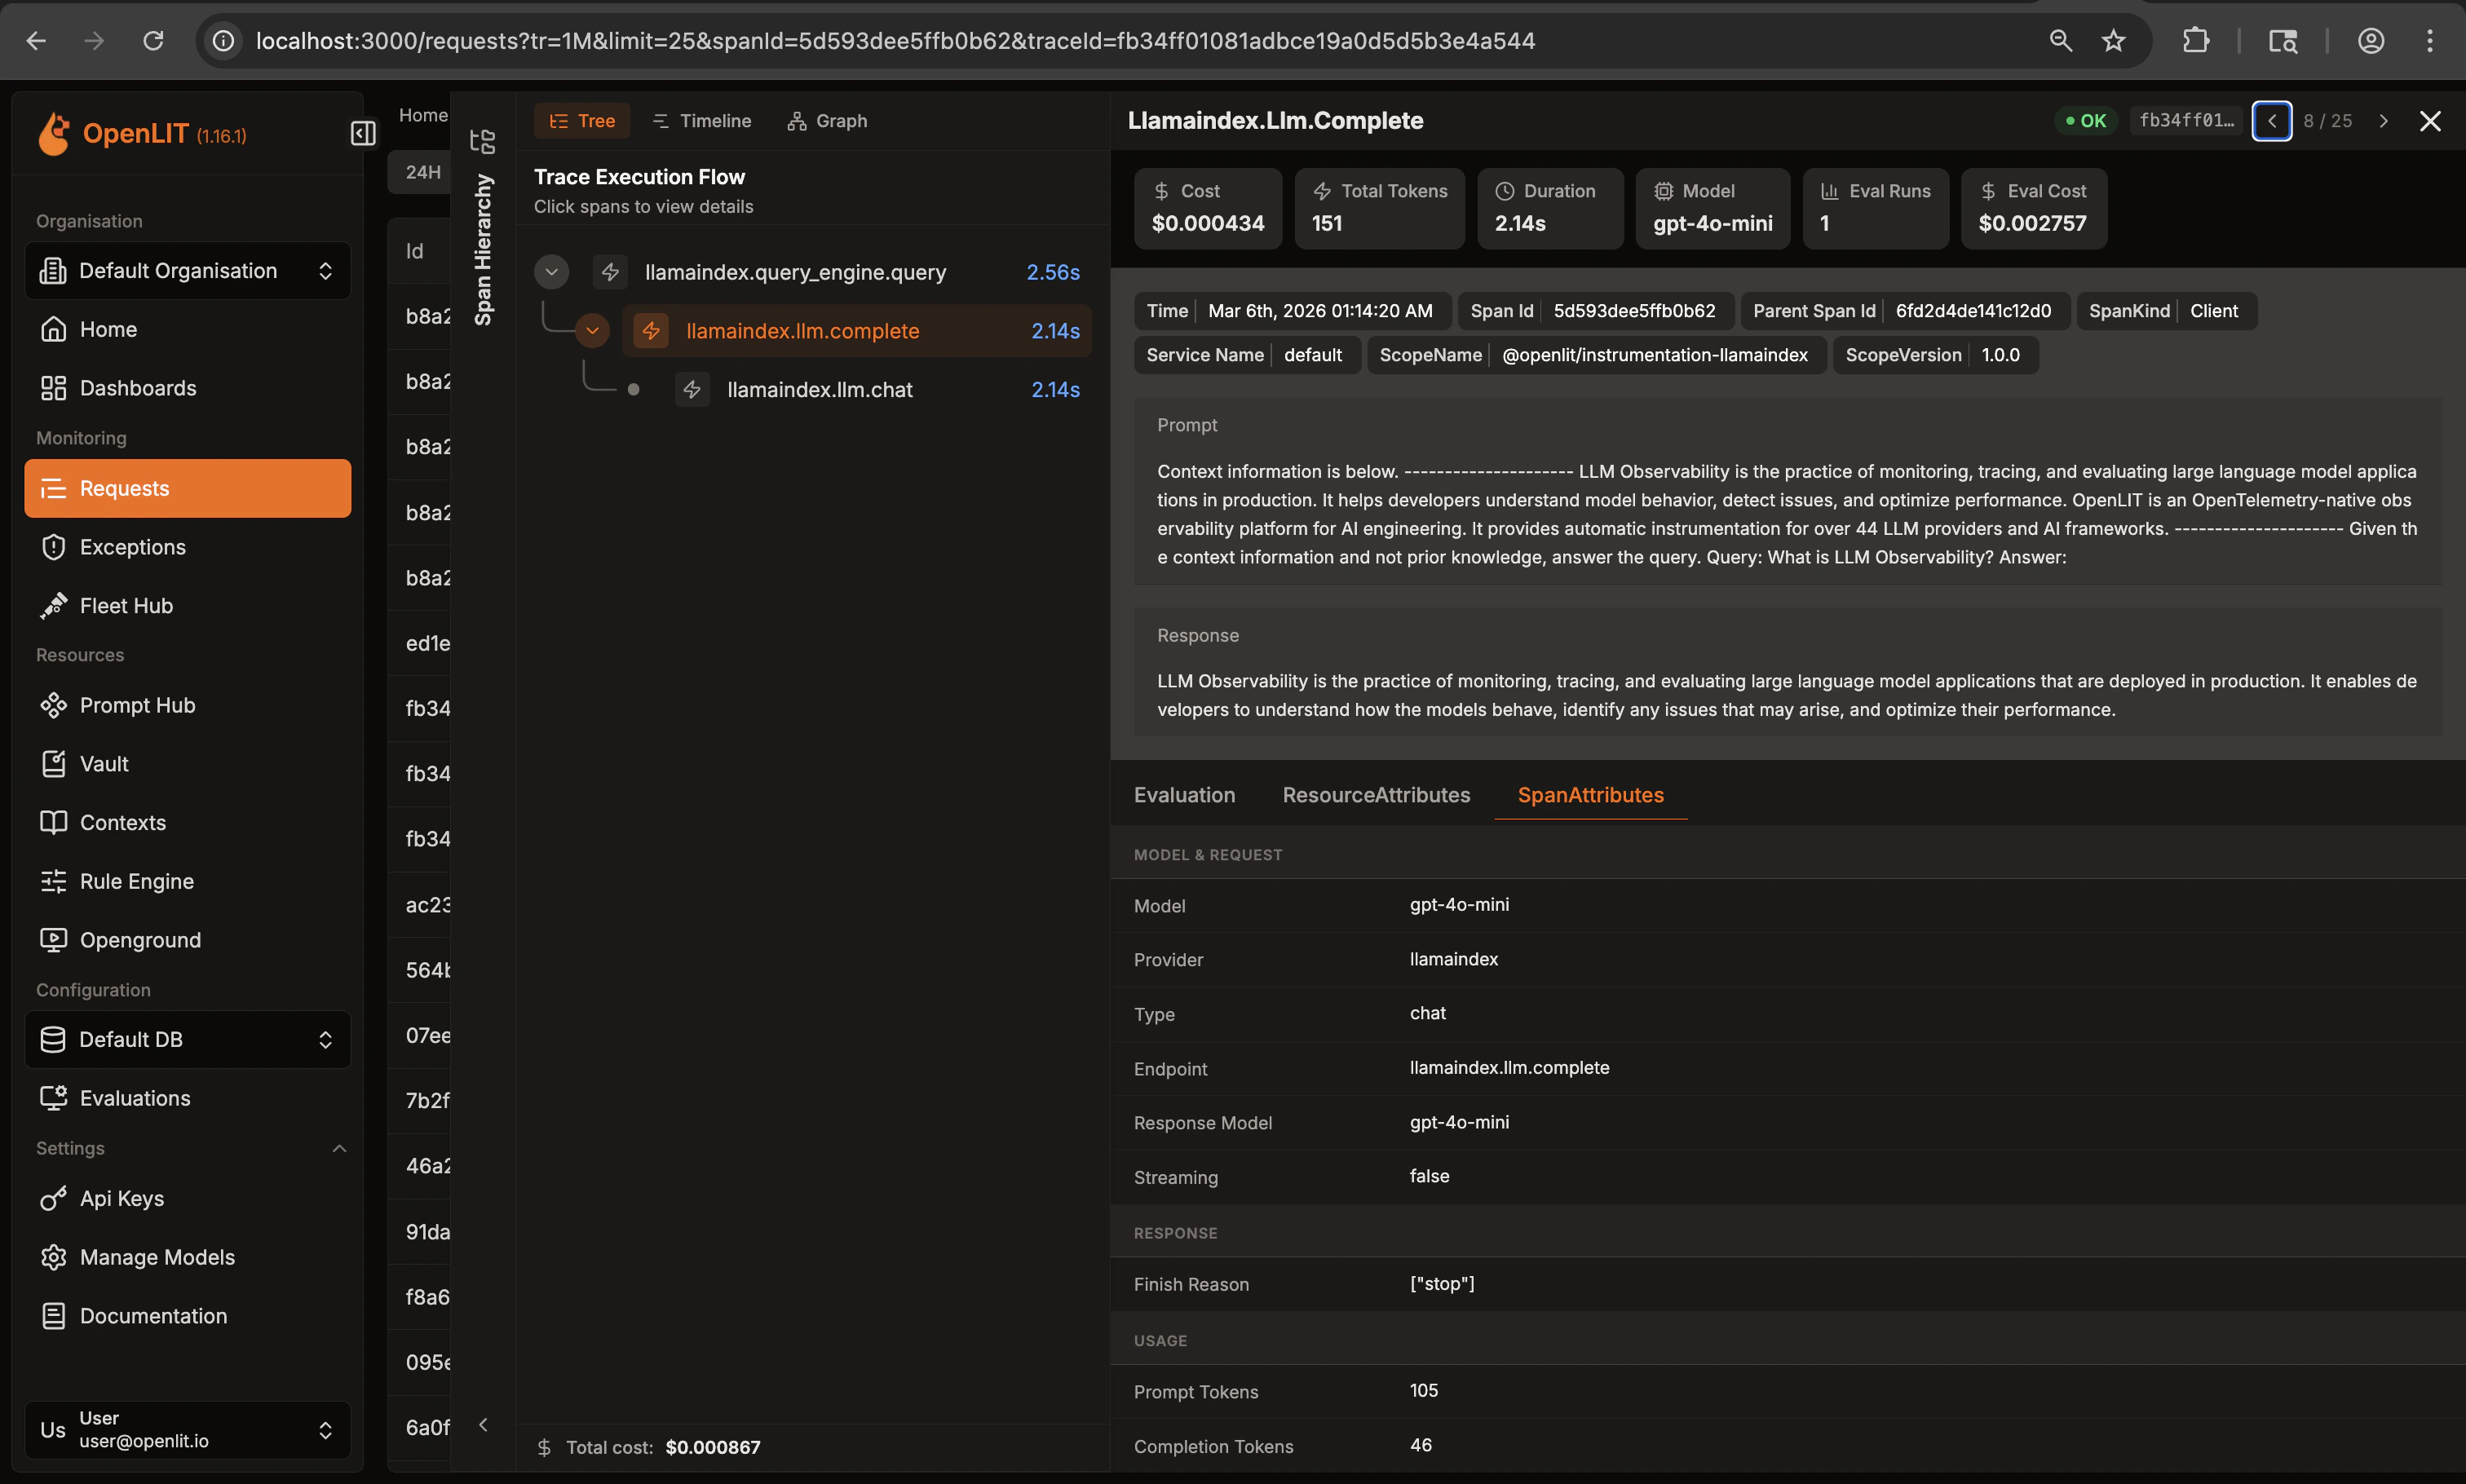Collapse the Settings section chevron
The image size is (2466, 1484).
point(339,1148)
